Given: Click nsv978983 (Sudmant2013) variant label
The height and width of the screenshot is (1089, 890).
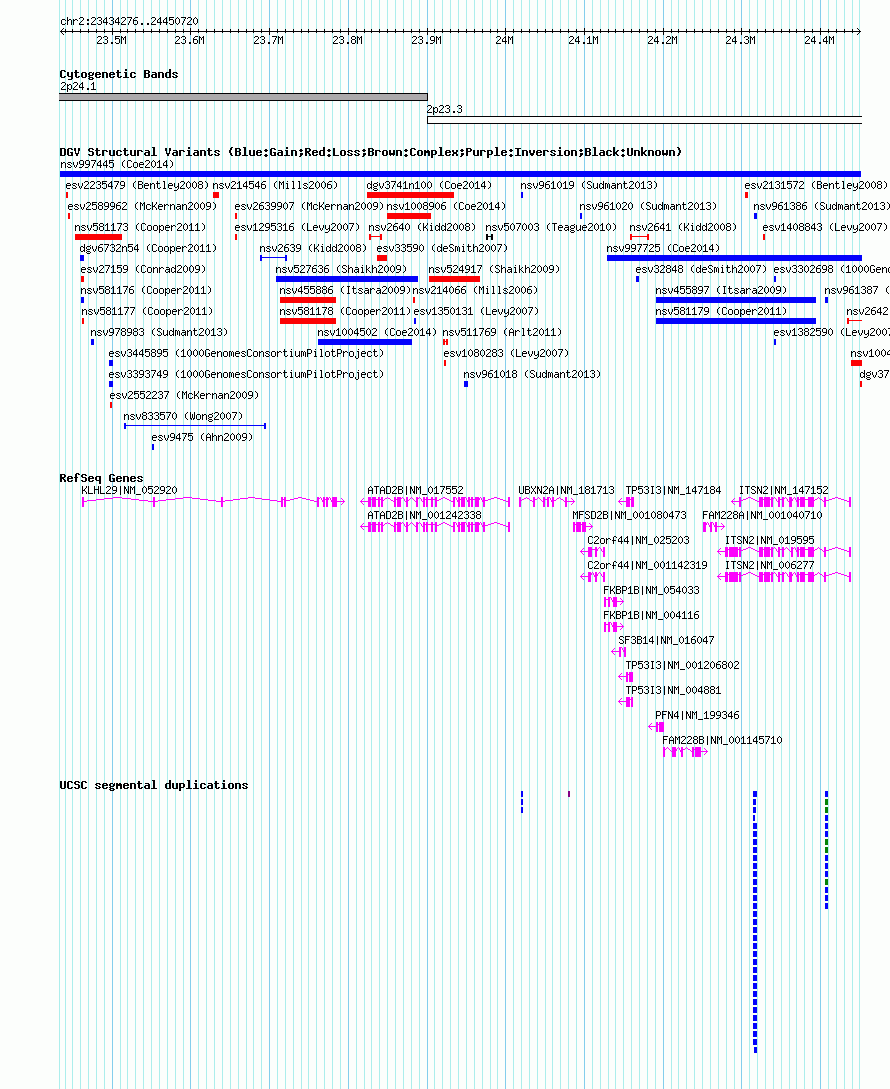Looking at the screenshot, I should coord(159,332).
